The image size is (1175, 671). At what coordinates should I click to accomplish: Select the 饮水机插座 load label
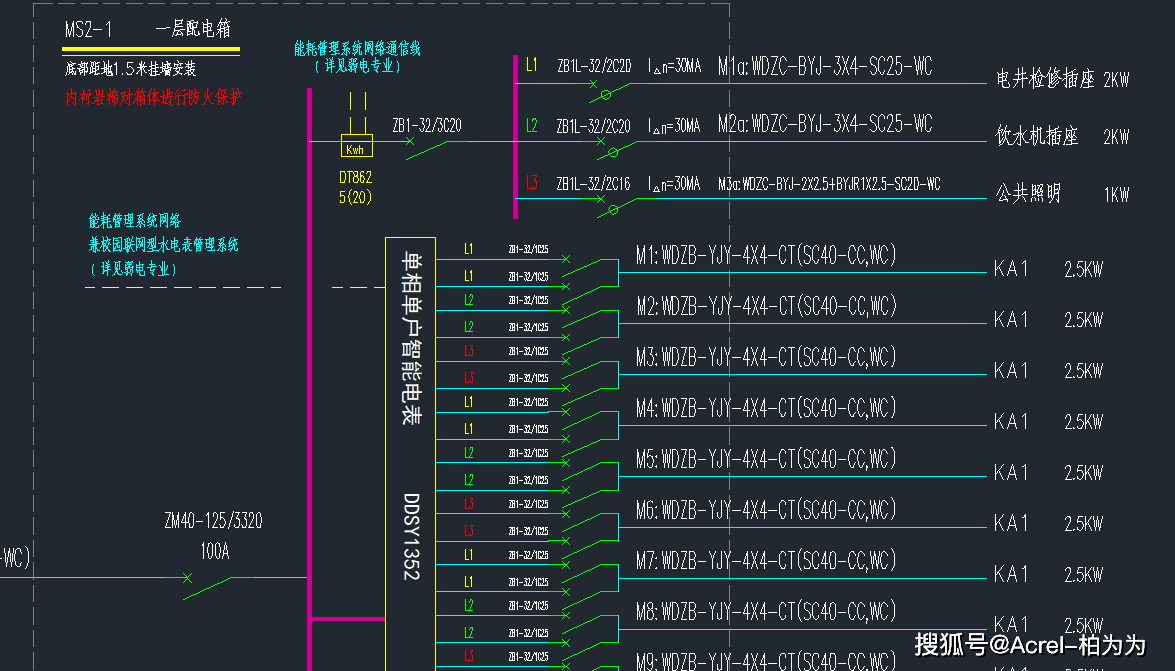click(1037, 137)
